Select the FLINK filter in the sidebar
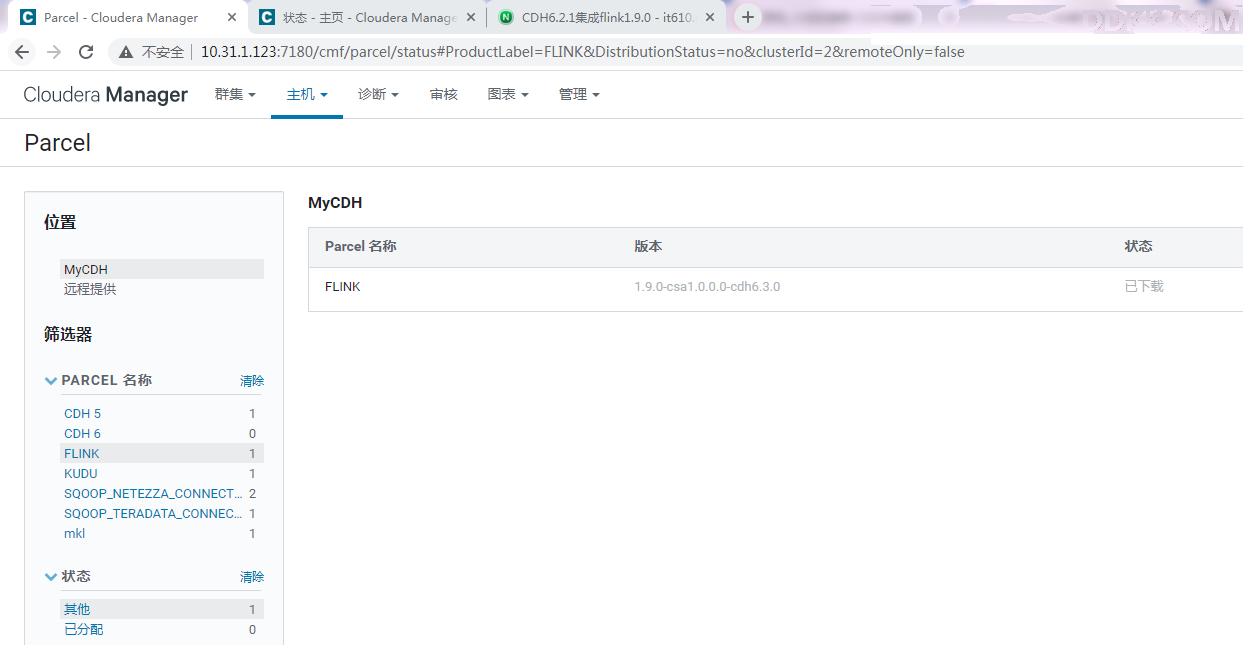This screenshot has height=645, width=1243. click(160, 453)
